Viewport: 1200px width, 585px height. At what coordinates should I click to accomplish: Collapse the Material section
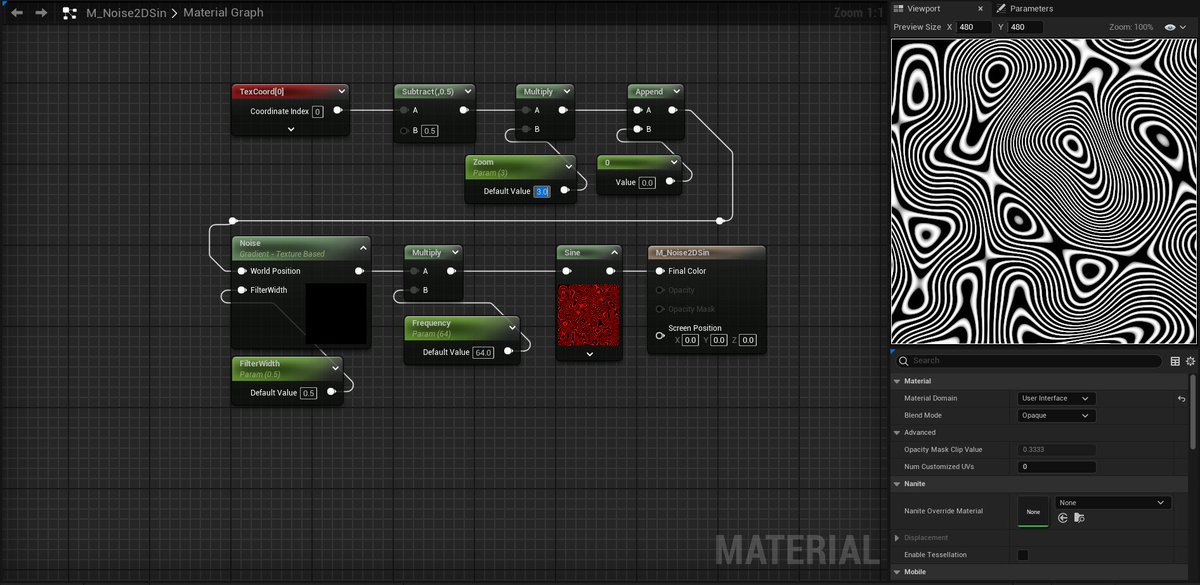(x=897, y=381)
